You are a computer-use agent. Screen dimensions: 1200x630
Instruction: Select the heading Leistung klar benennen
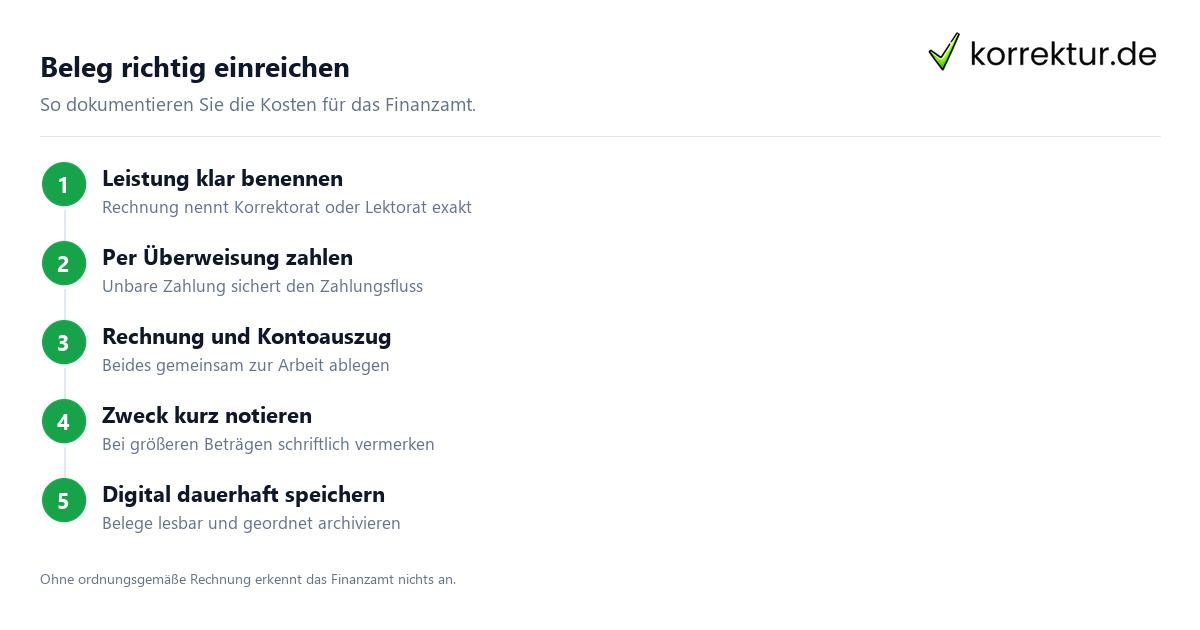222,179
